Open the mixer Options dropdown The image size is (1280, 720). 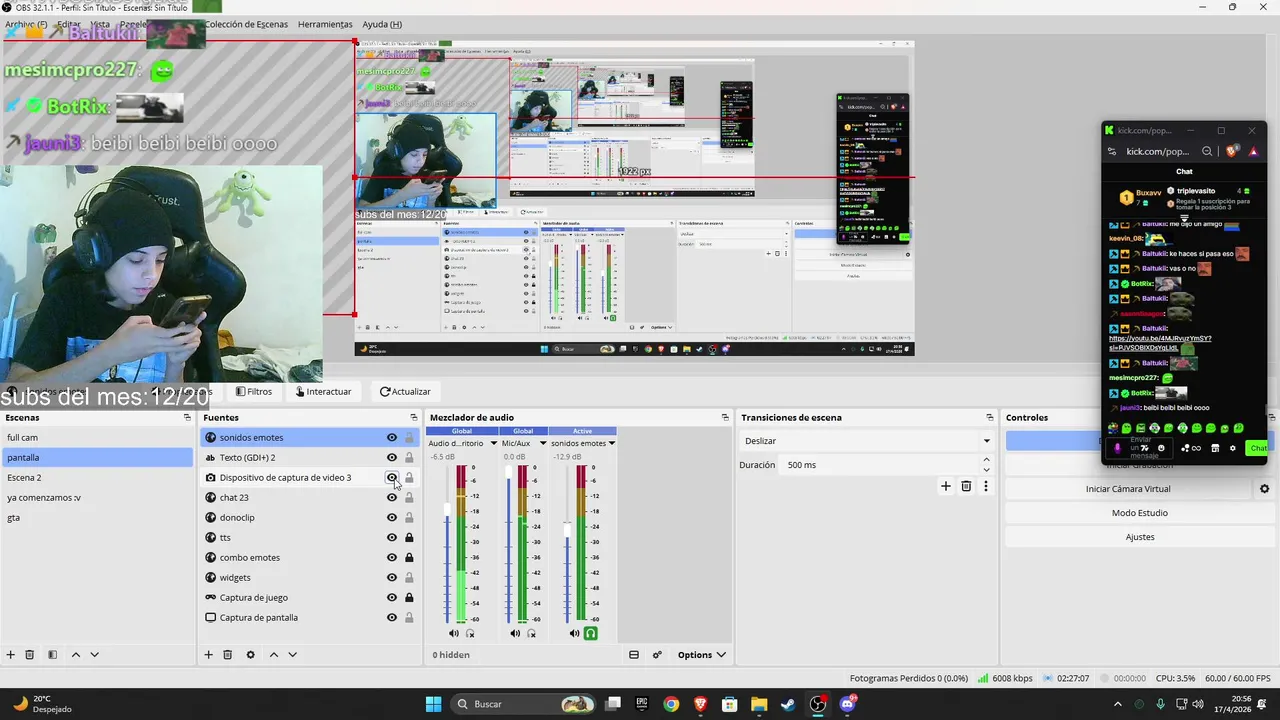[701, 655]
